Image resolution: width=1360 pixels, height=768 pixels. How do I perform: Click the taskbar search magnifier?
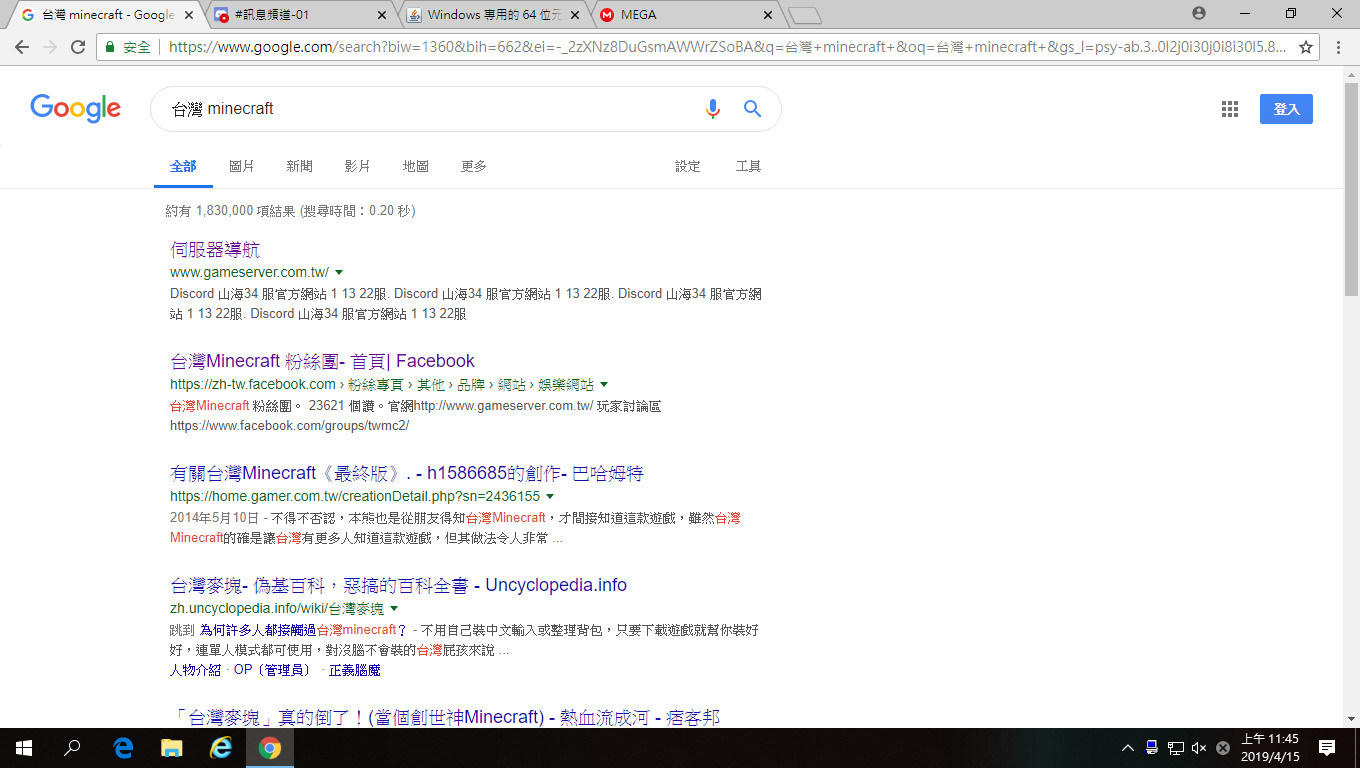point(72,748)
